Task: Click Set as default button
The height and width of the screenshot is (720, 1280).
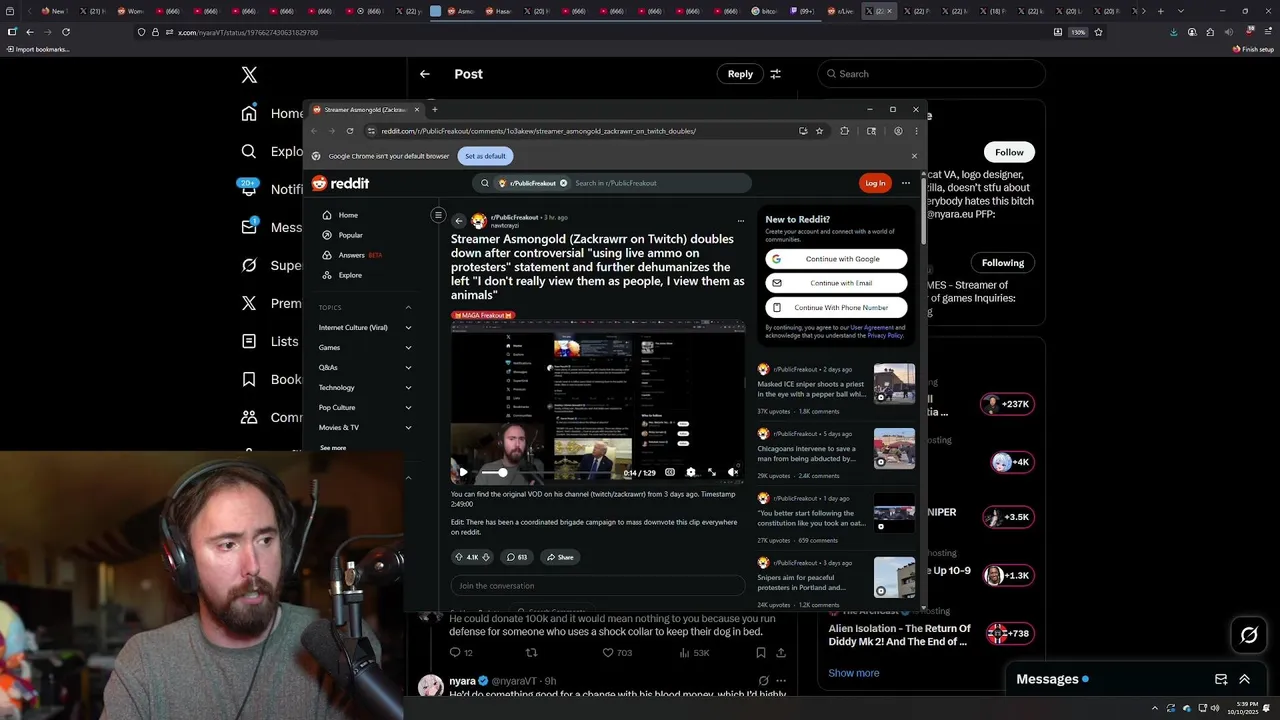Action: click(485, 156)
